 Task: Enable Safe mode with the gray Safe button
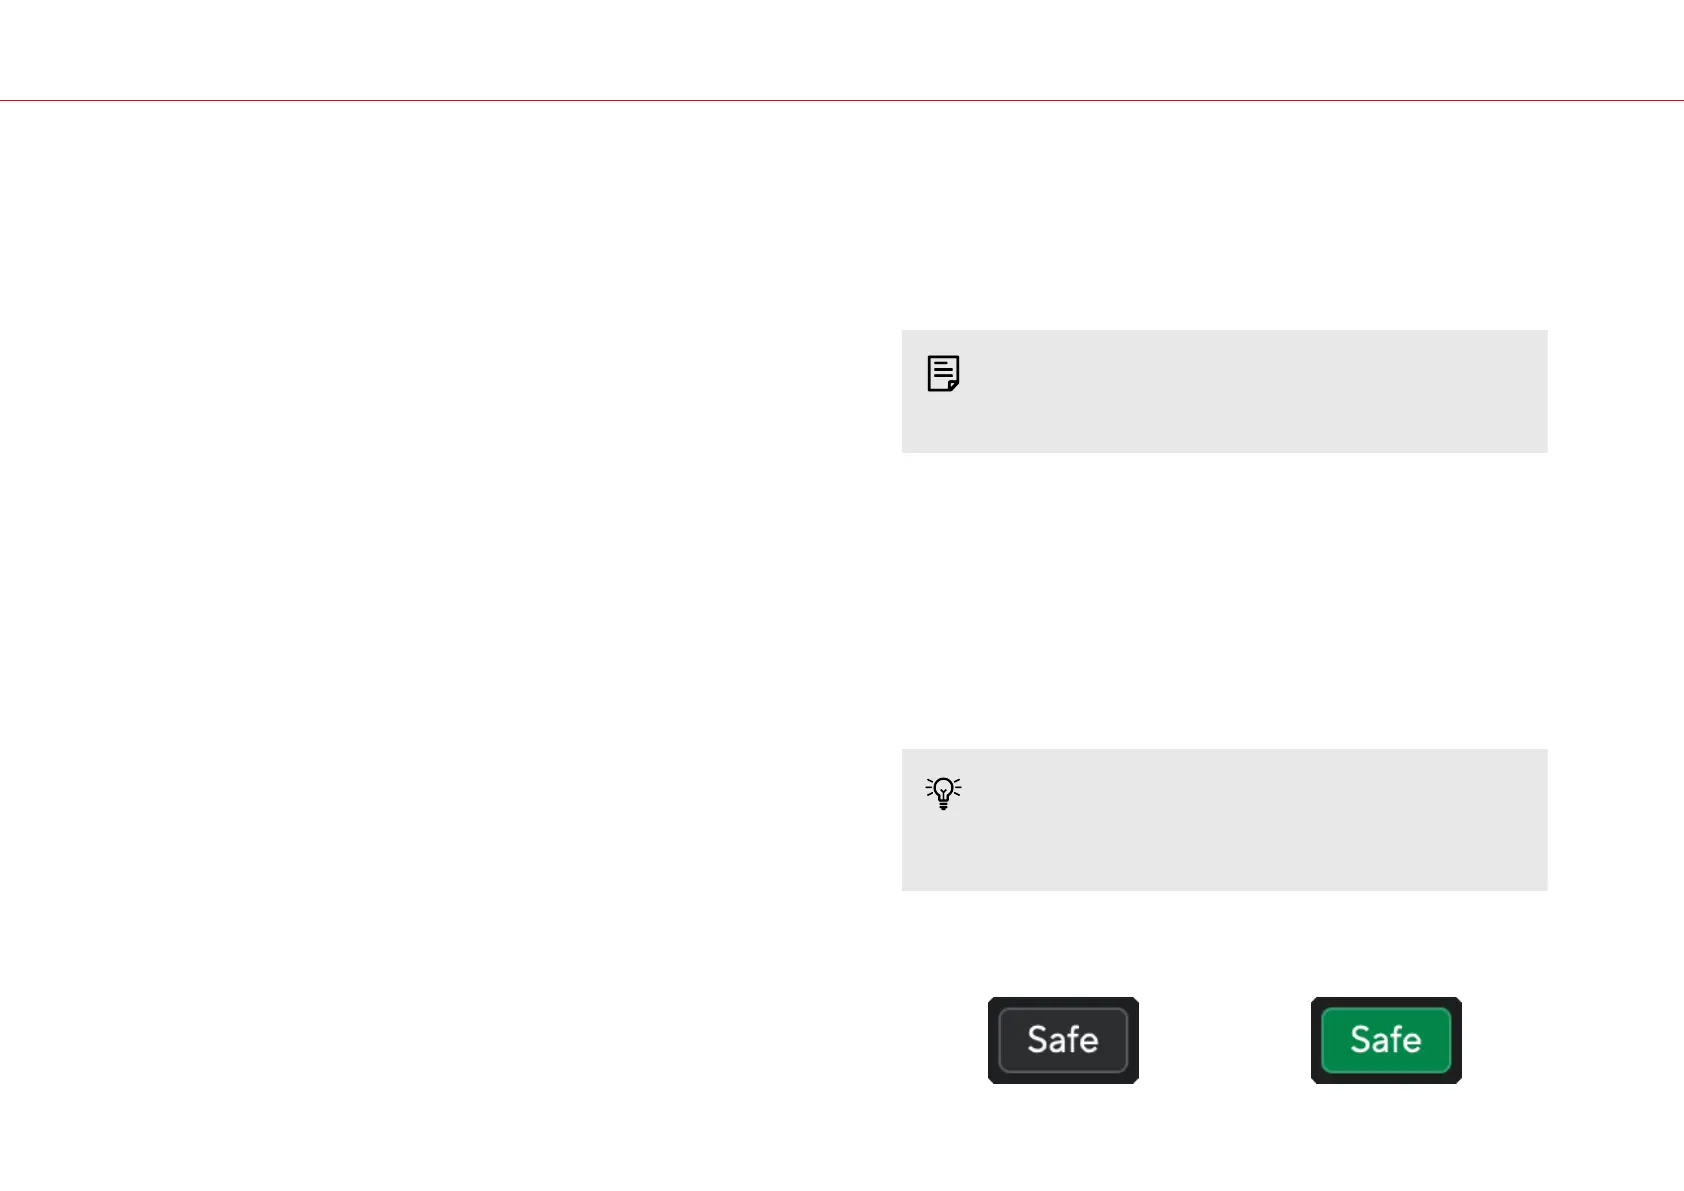tap(1063, 1040)
